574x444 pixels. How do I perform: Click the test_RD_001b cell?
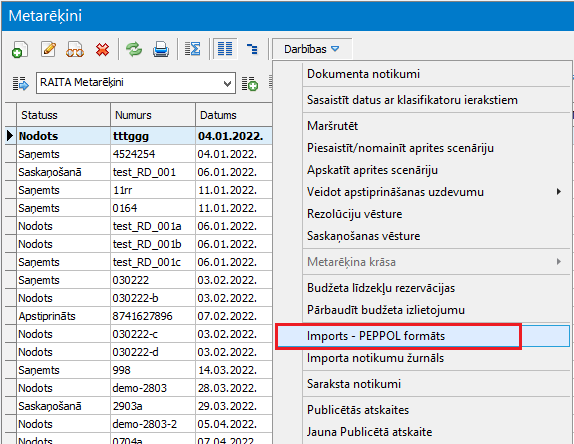(x=153, y=244)
